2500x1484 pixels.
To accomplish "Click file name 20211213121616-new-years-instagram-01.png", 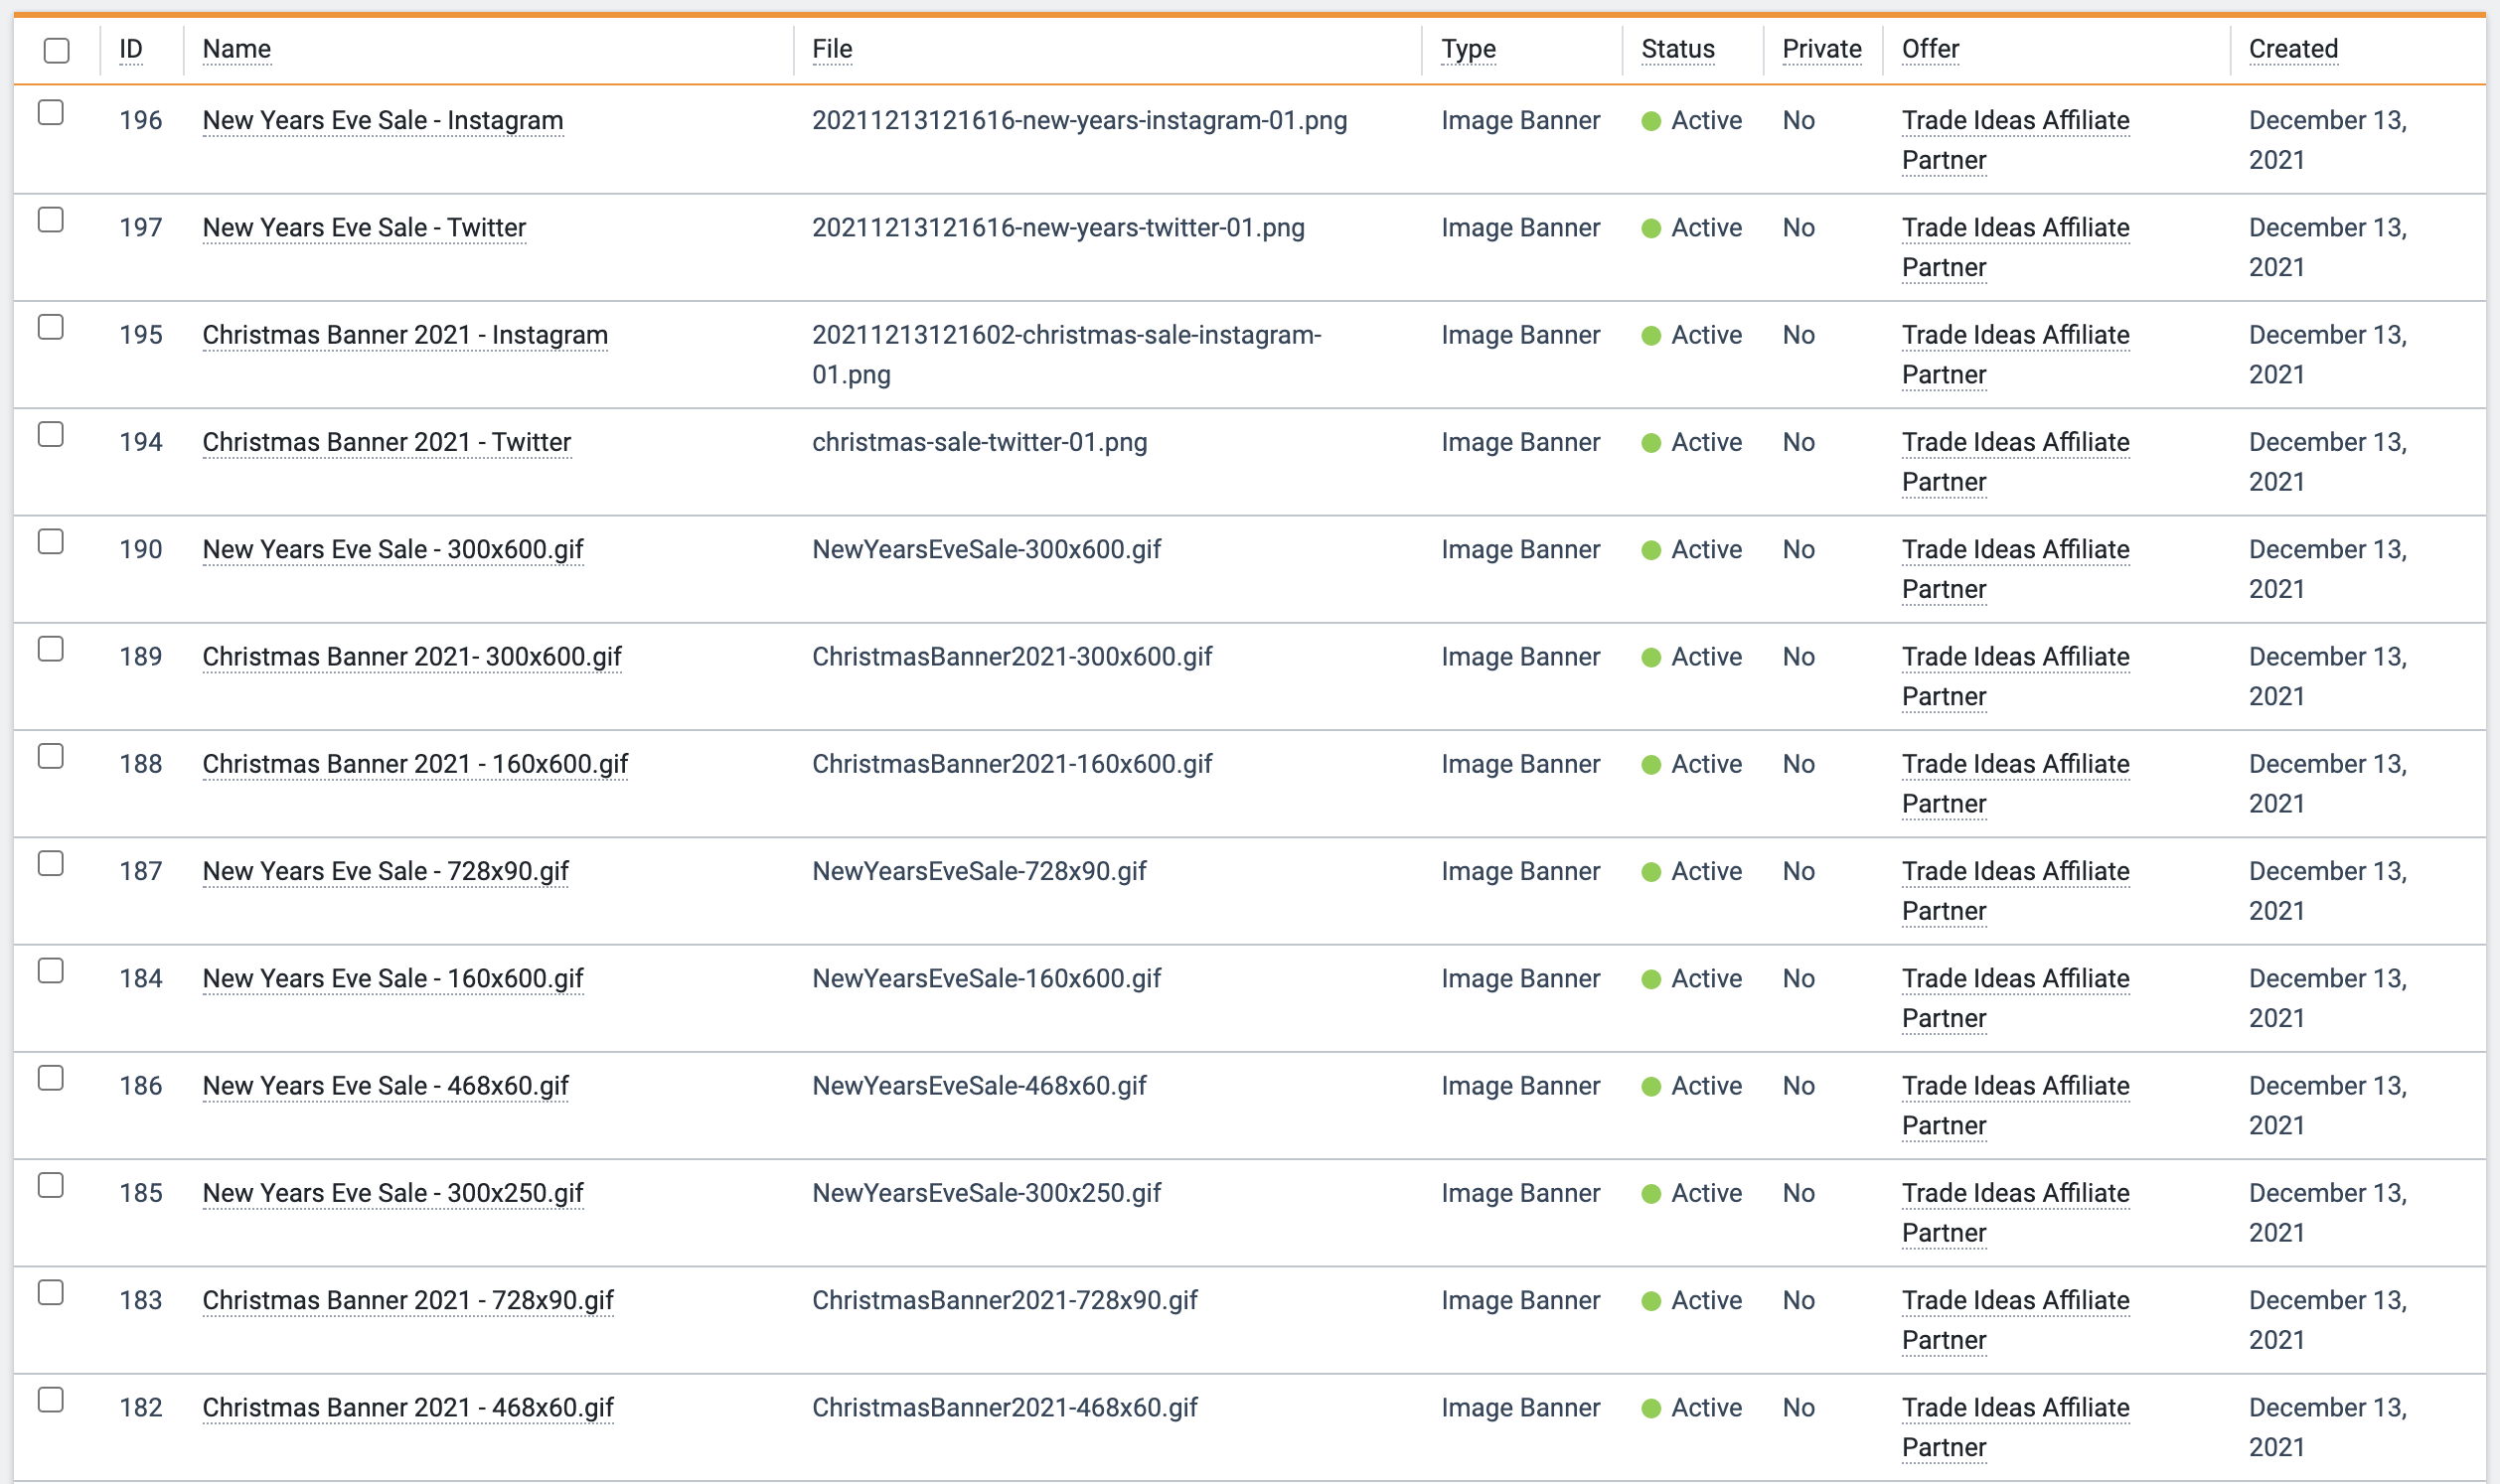I will tap(1080, 121).
